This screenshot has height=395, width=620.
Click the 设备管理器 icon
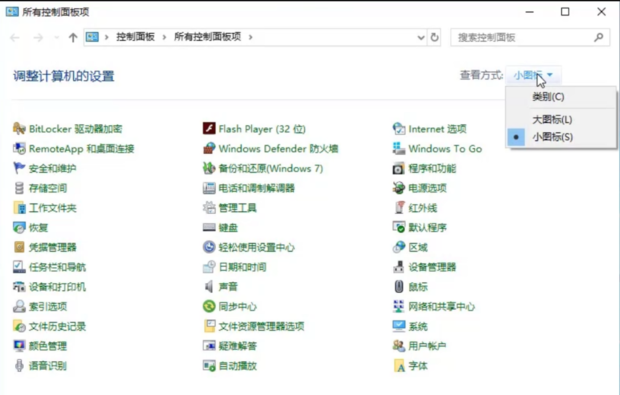[399, 267]
